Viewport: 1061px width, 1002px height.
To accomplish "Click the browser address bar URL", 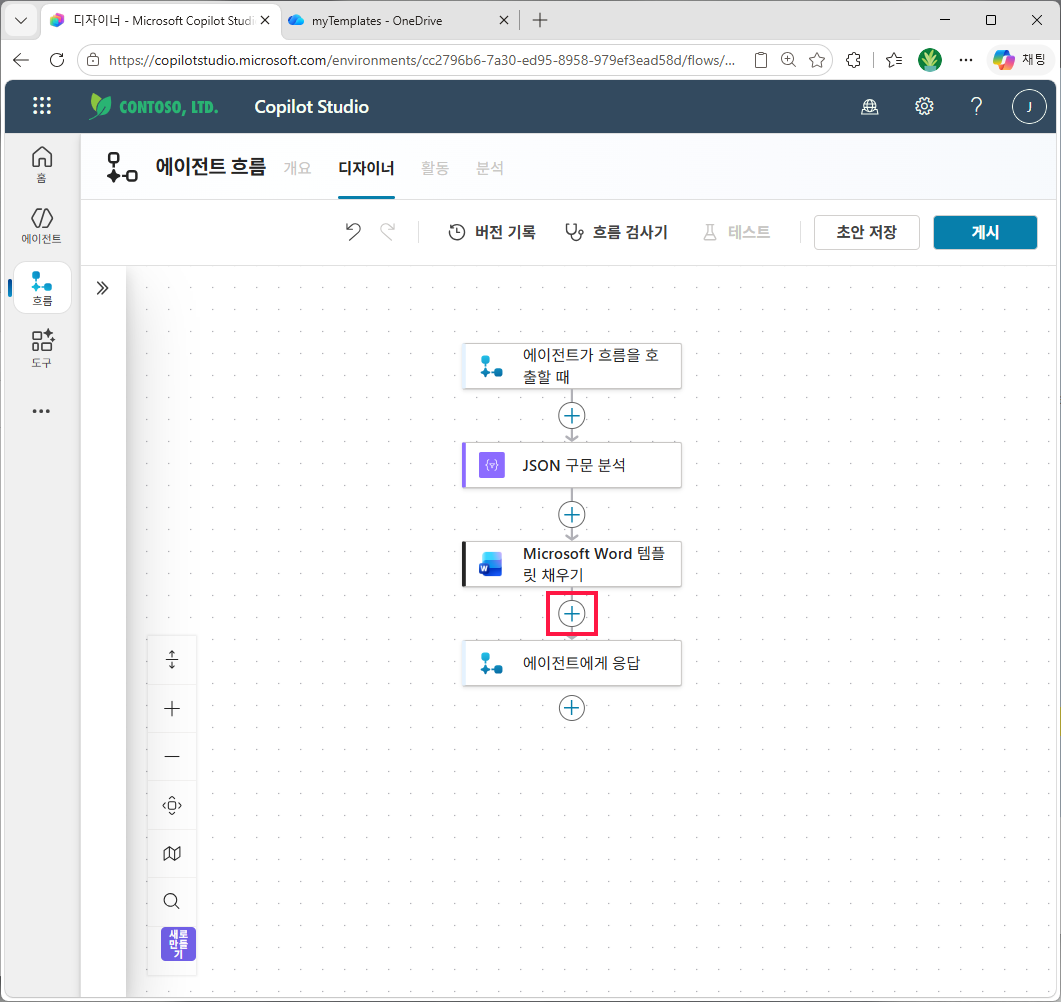I will point(422,60).
